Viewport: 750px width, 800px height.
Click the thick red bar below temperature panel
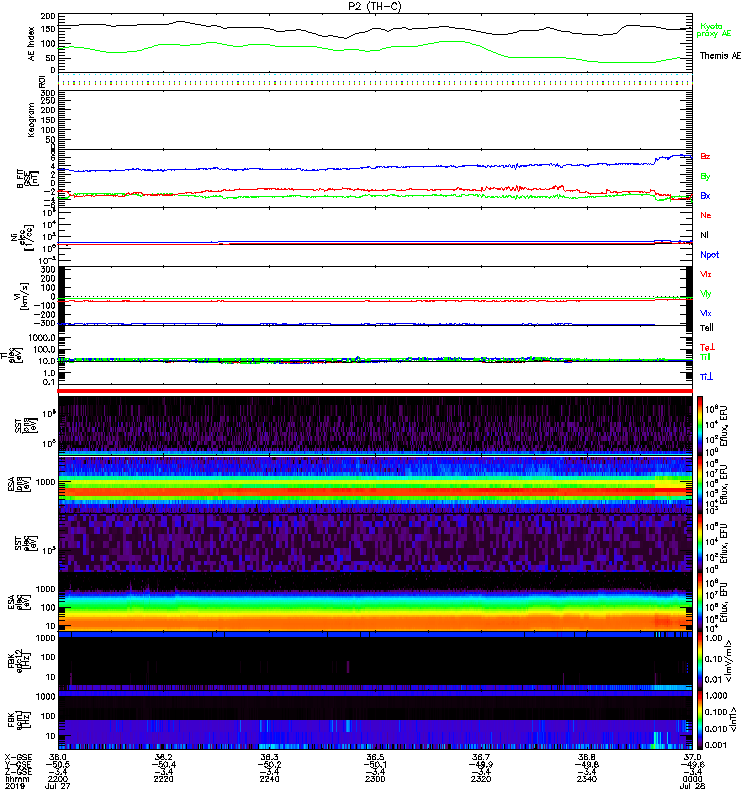375,391
